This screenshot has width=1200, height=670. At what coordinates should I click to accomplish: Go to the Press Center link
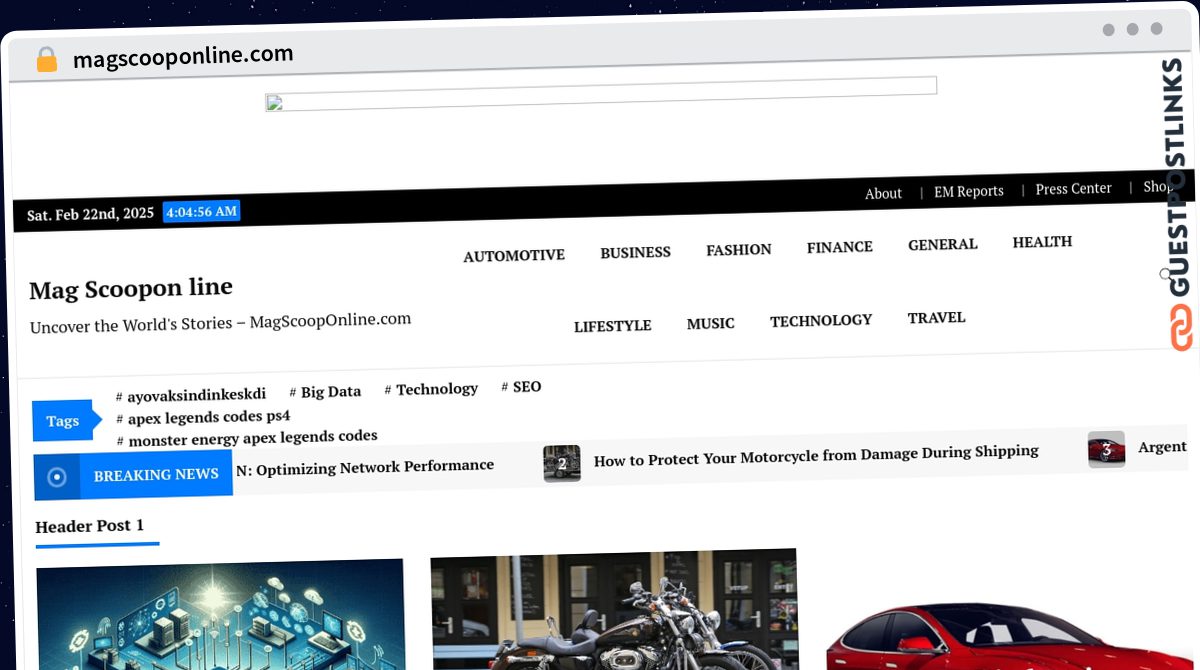click(x=1074, y=188)
